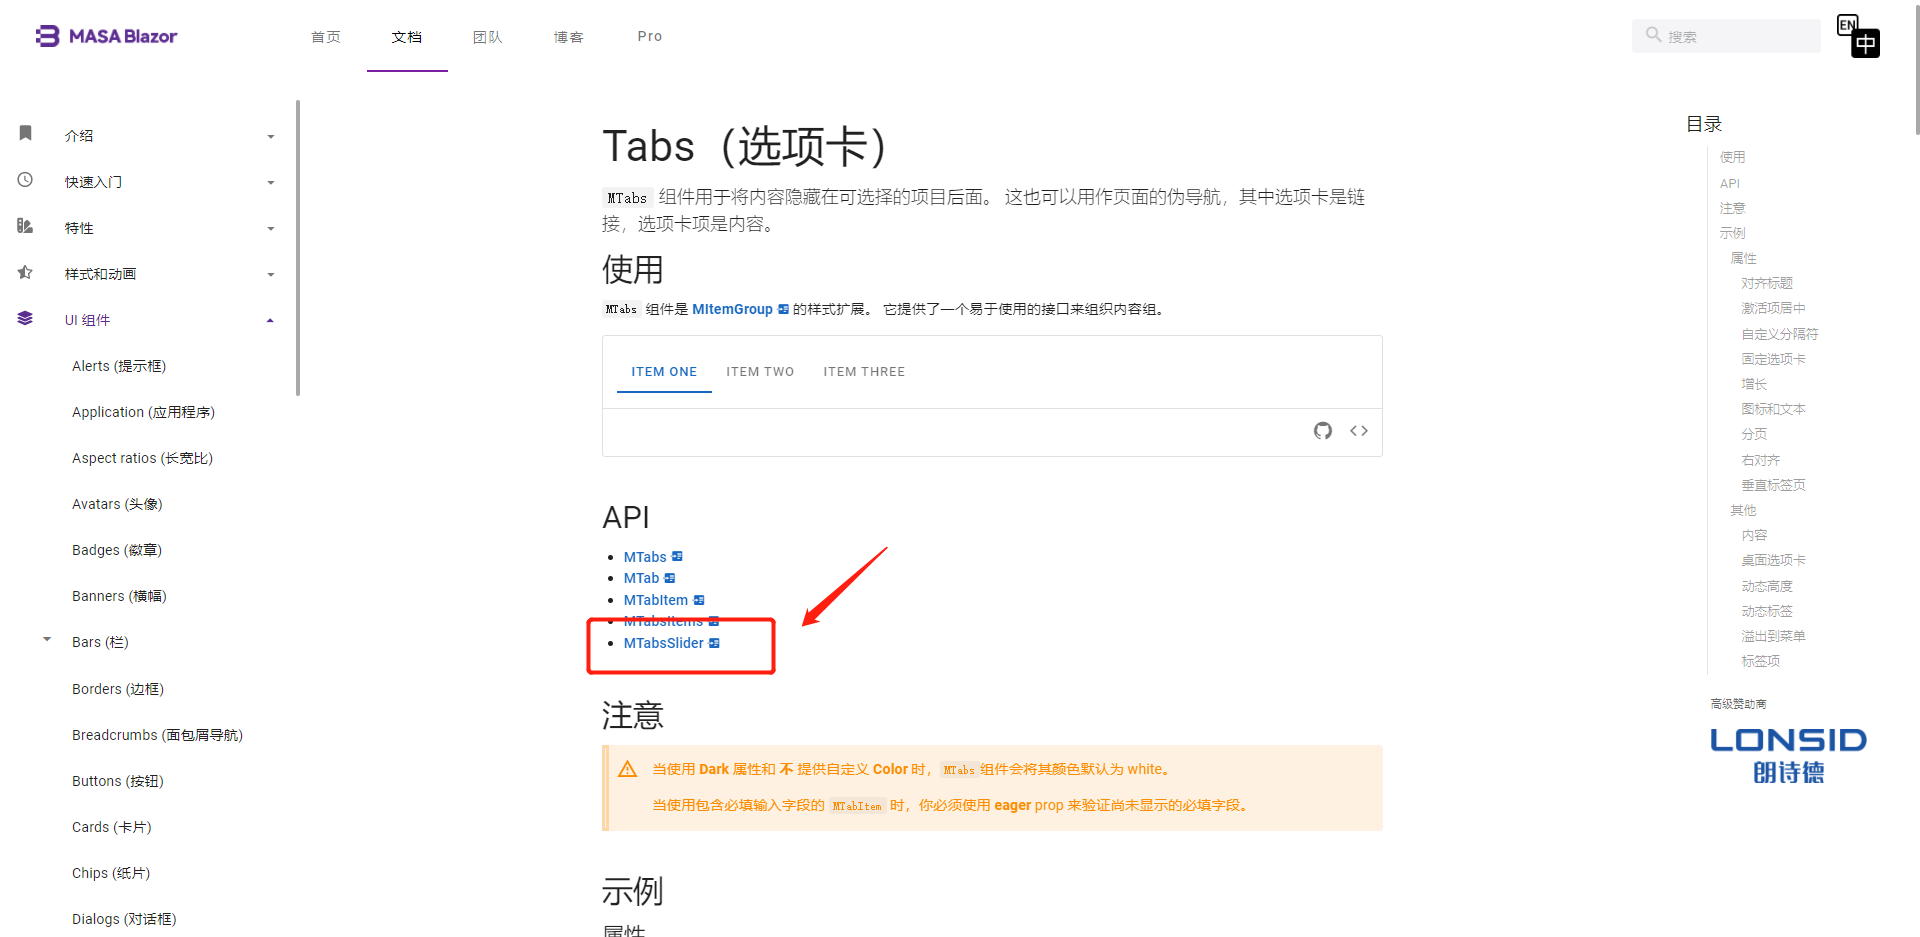Click the link icon after MItemGroup

point(783,309)
